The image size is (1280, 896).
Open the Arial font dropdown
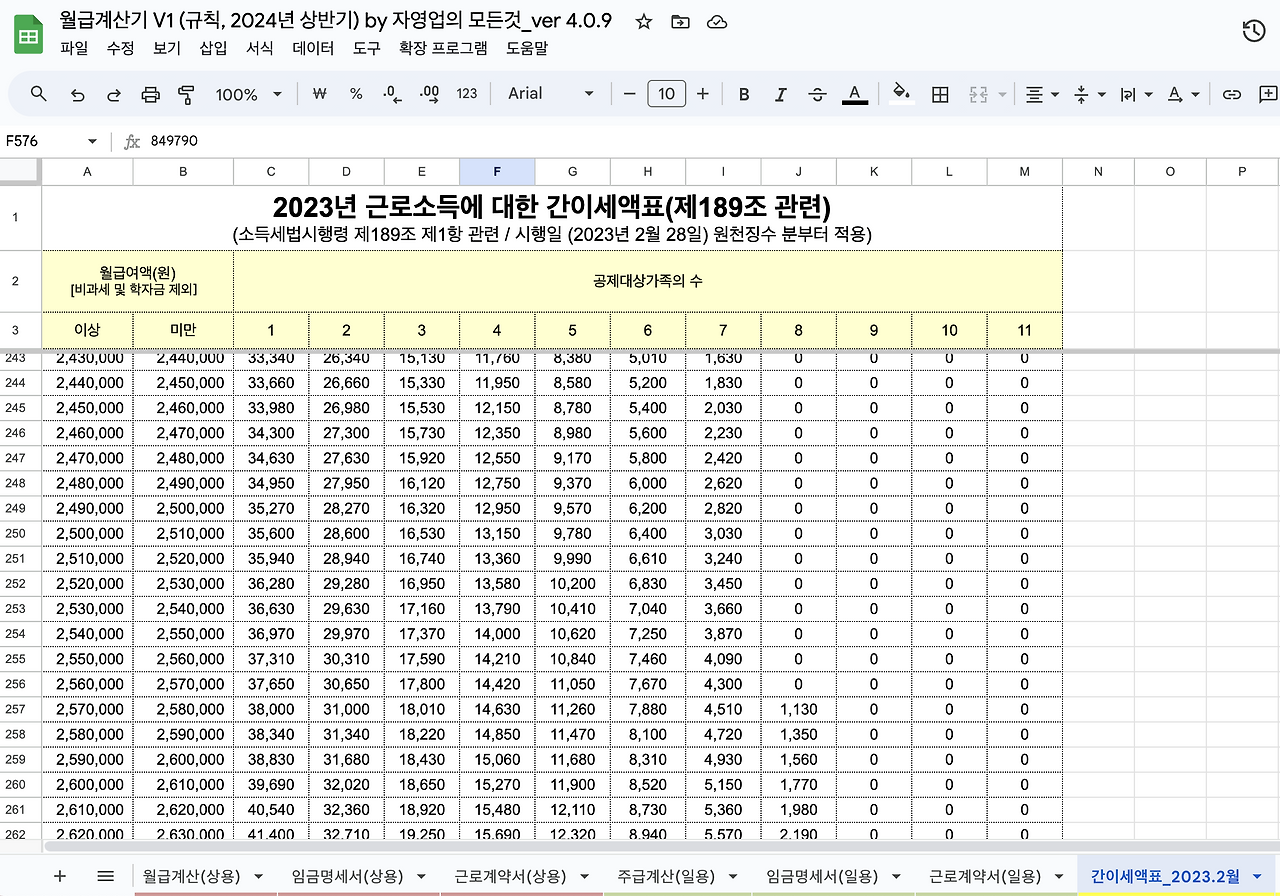click(x=551, y=94)
